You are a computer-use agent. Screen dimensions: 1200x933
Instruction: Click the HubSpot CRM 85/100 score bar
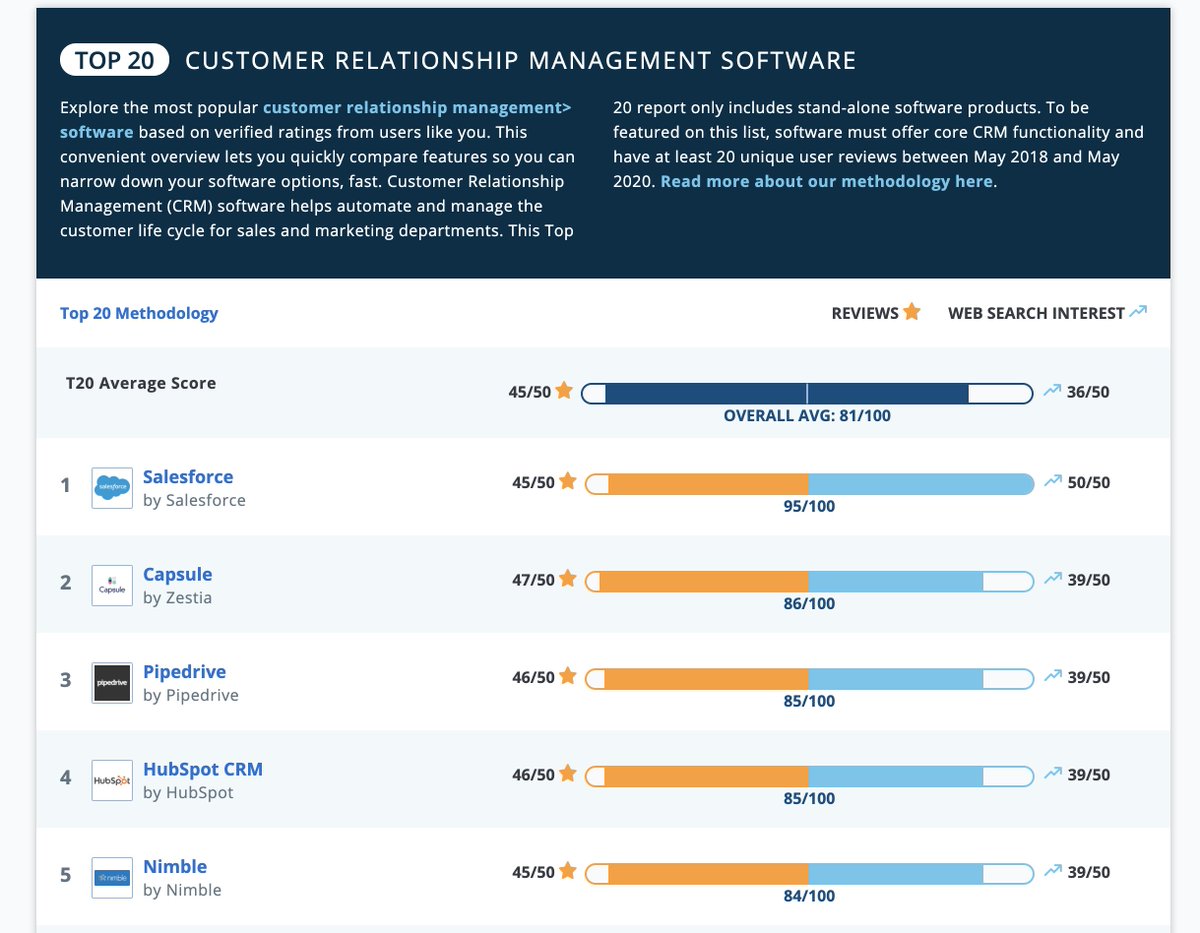coord(809,776)
